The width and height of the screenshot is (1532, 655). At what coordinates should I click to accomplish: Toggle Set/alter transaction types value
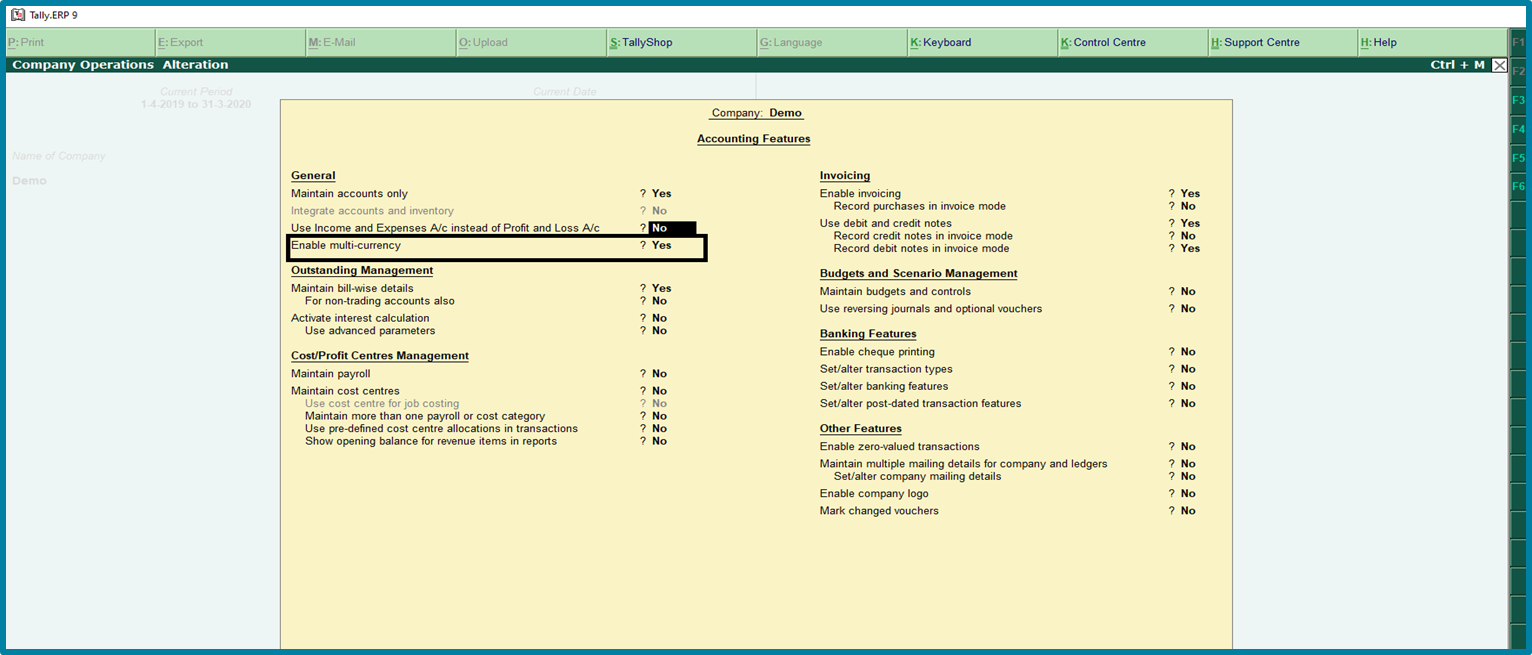[1188, 369]
